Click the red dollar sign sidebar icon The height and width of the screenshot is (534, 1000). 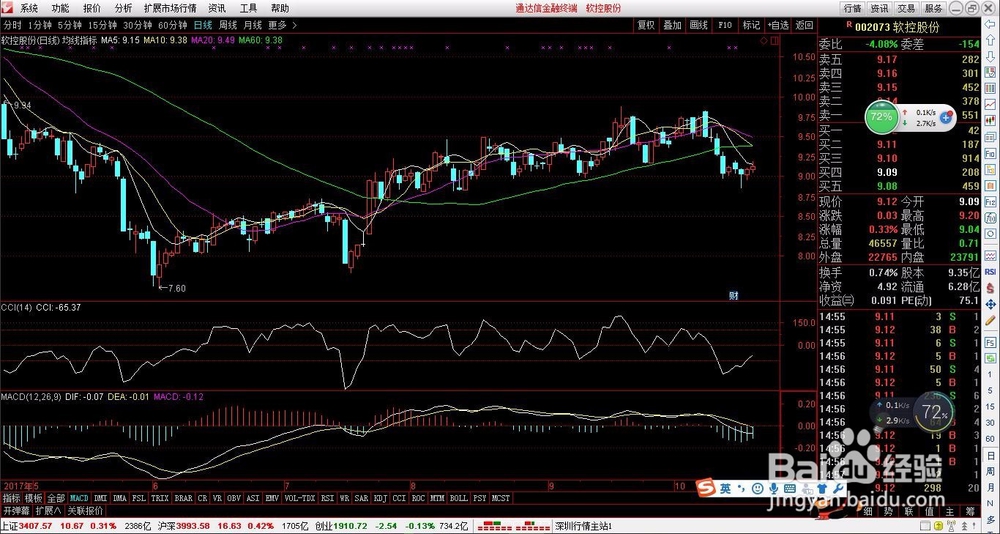(x=991, y=286)
